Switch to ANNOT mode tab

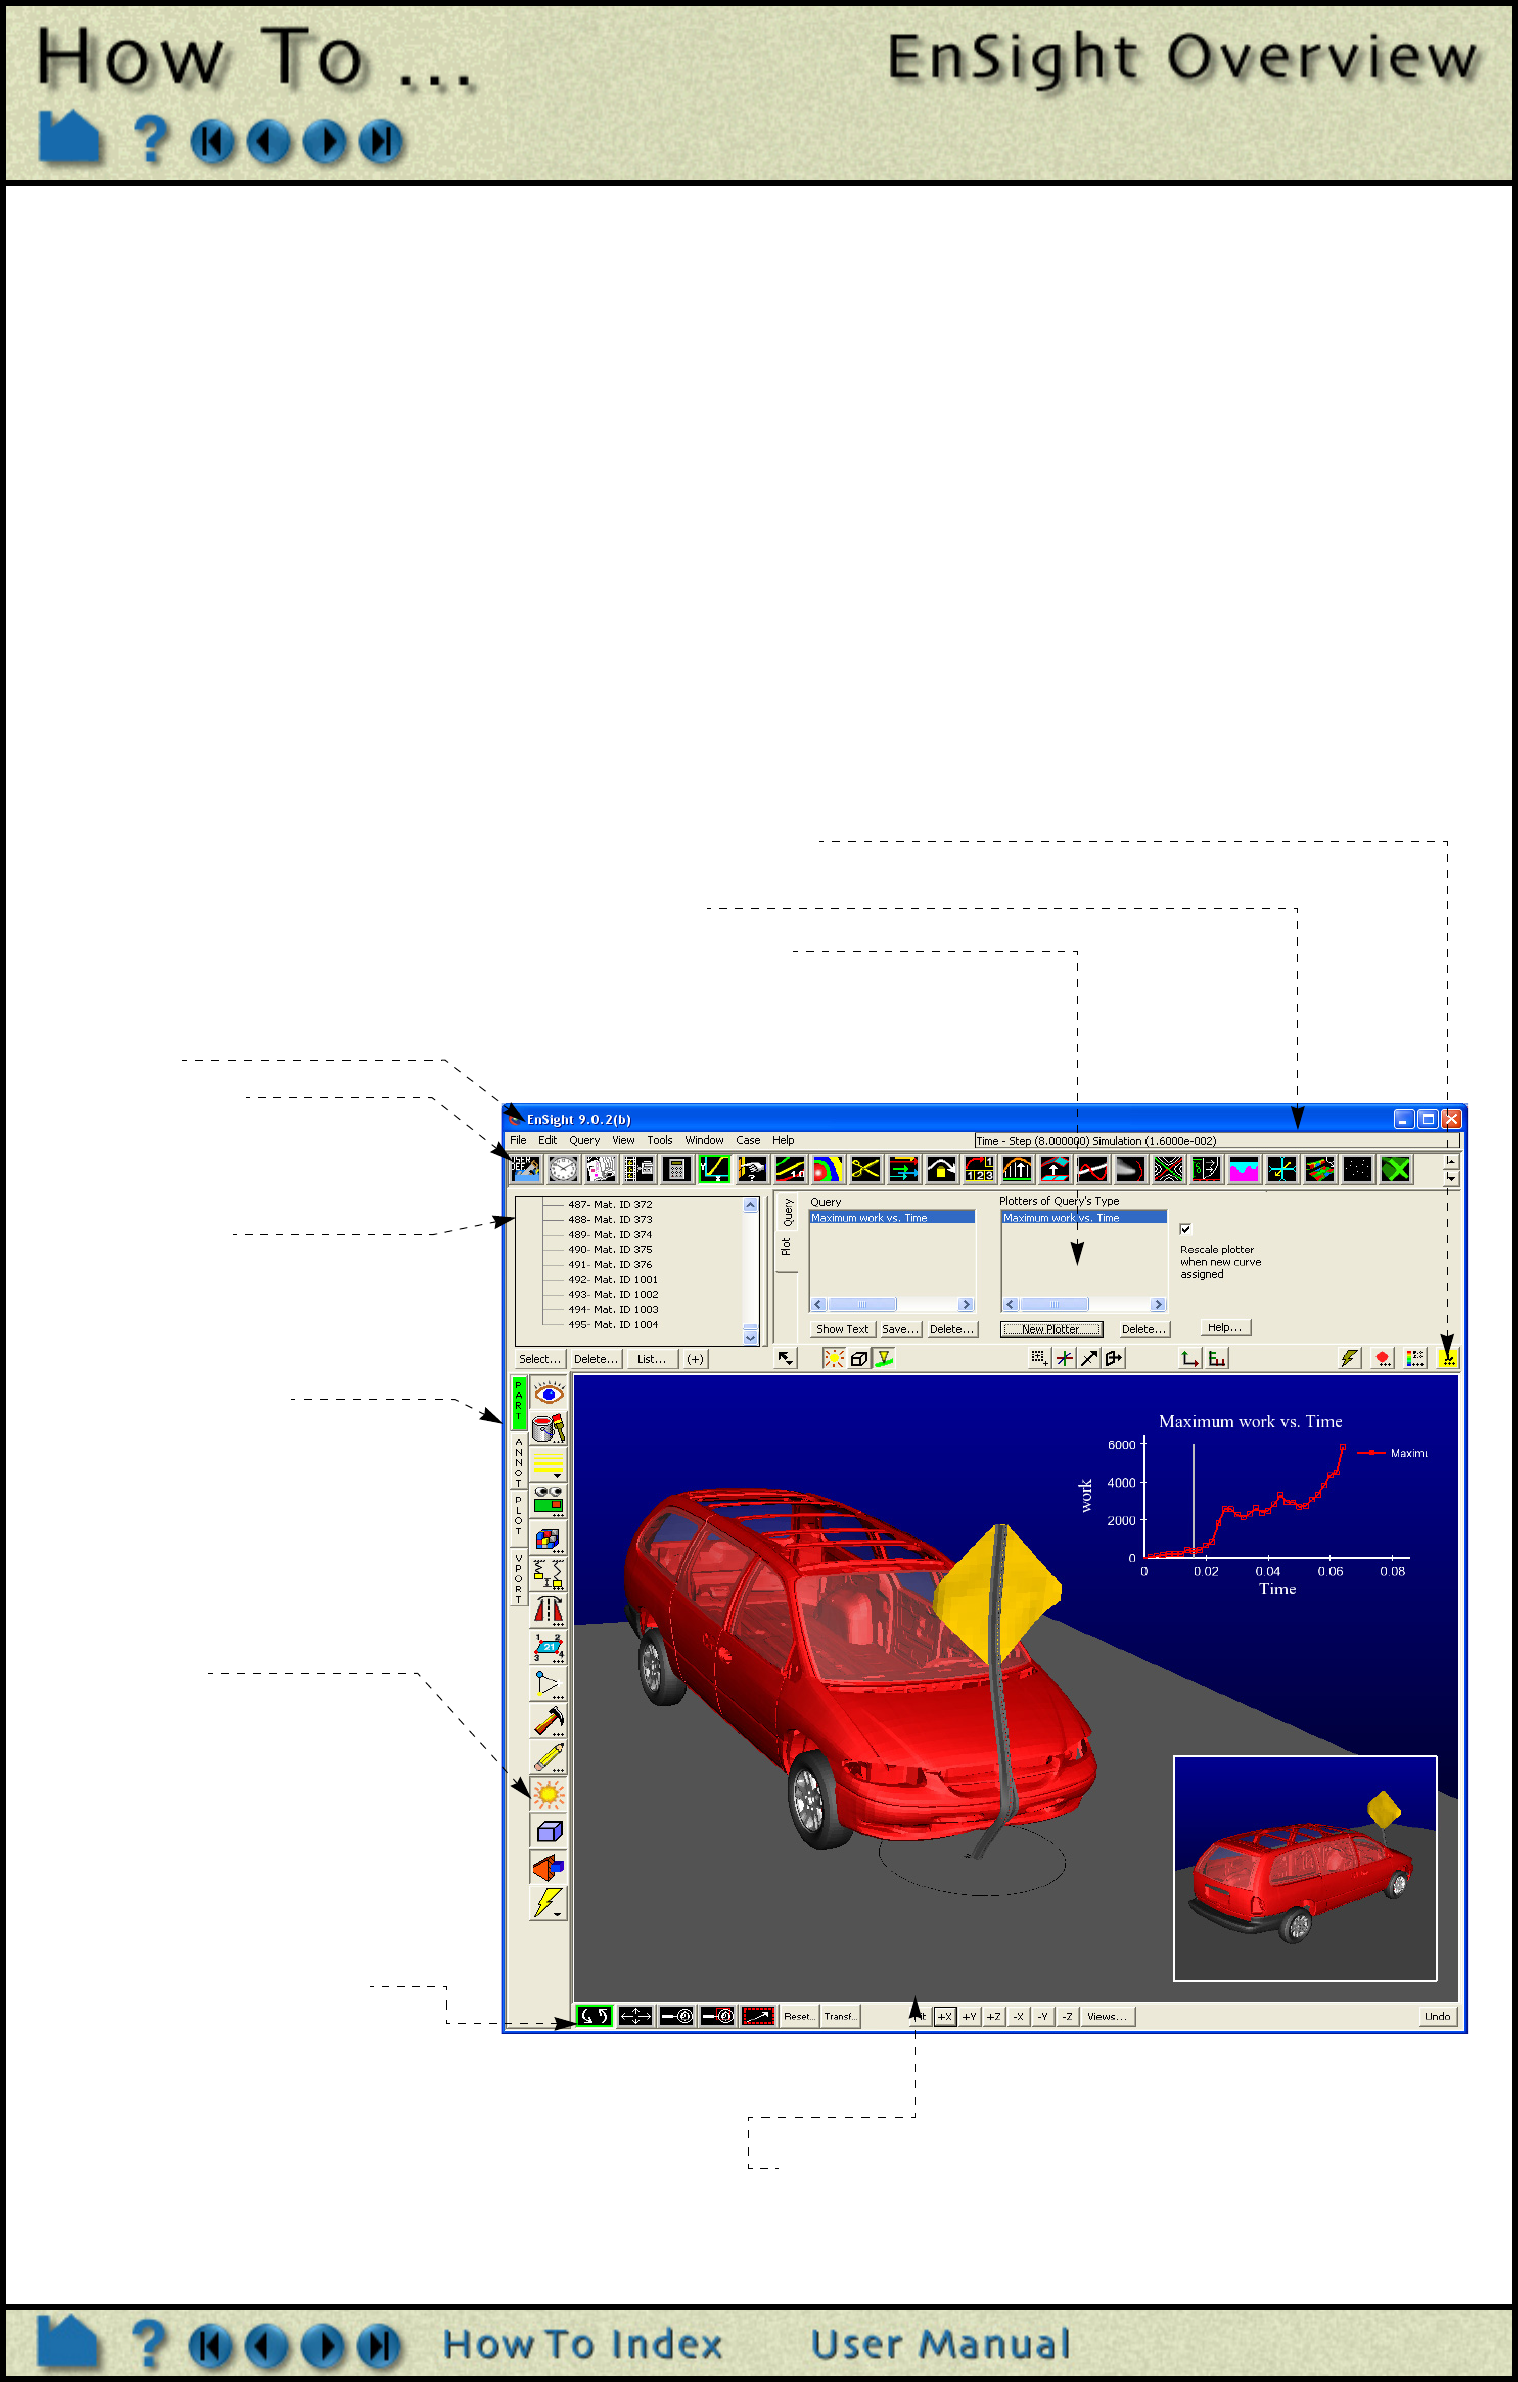(x=518, y=1461)
